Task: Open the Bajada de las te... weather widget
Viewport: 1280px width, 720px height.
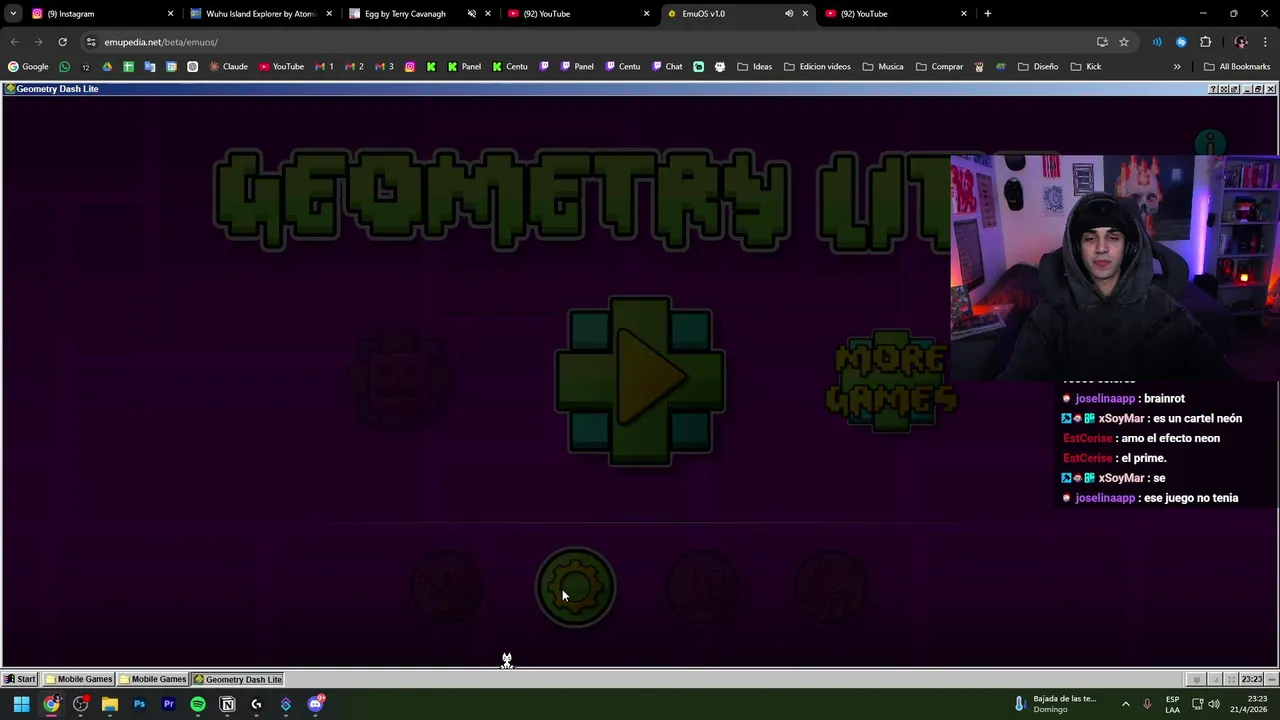Action: pos(1055,704)
